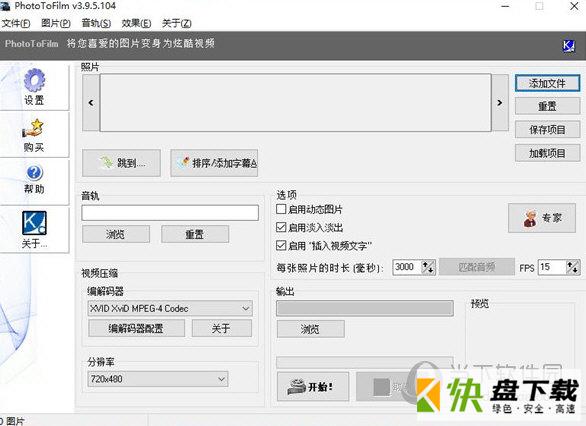Open the 文件(F) menu
This screenshot has width=586, height=426.
point(16,24)
